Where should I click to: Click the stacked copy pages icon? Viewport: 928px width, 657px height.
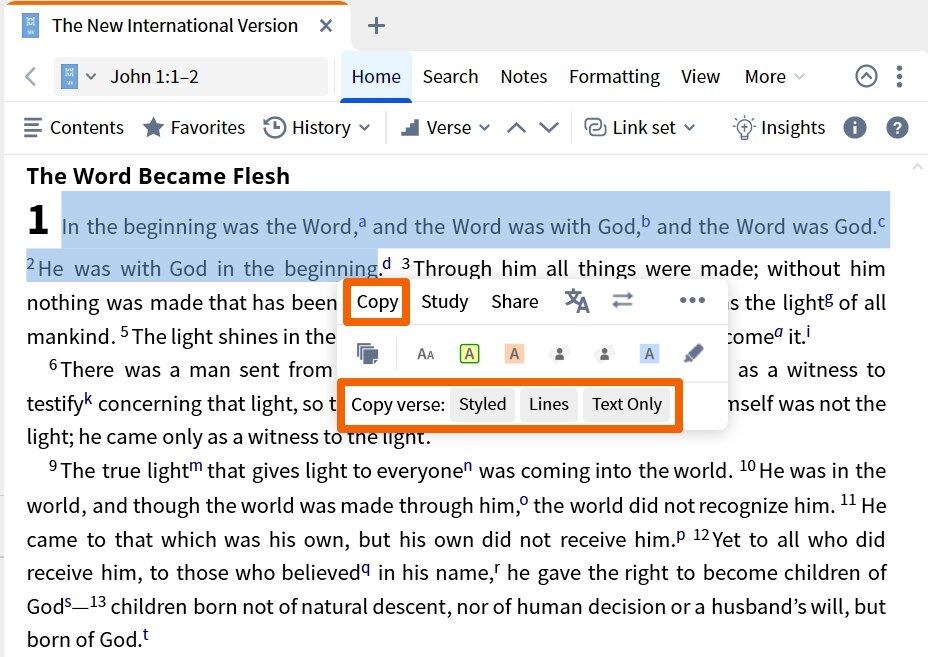point(368,353)
